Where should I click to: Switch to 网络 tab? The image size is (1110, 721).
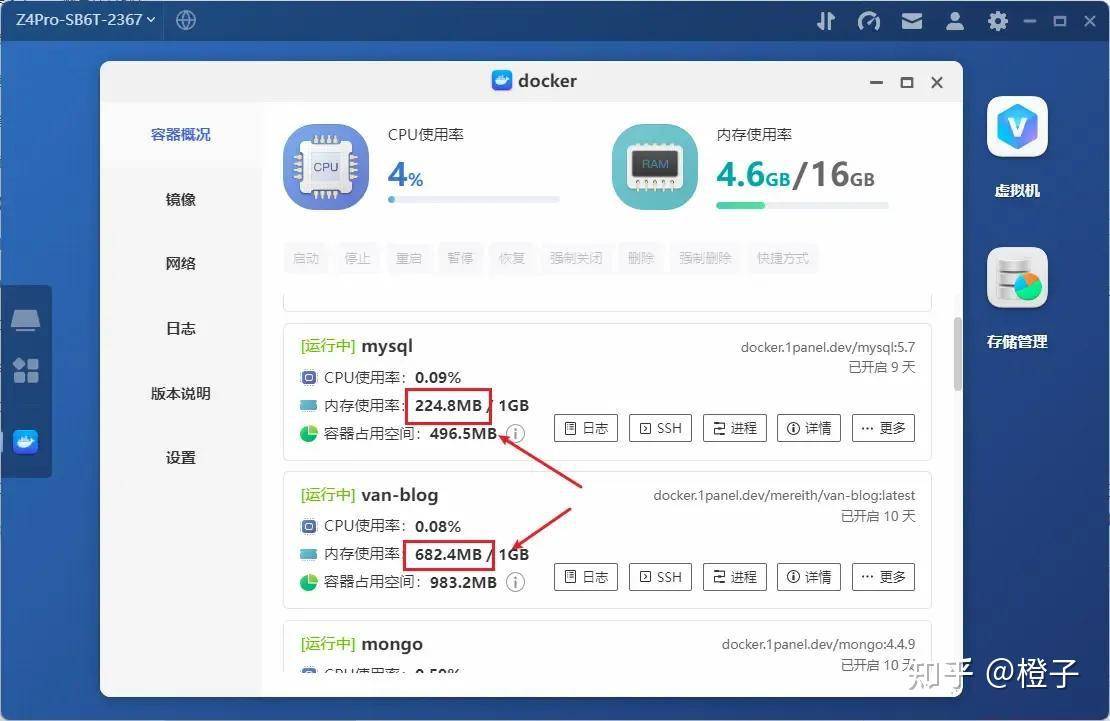(x=181, y=263)
